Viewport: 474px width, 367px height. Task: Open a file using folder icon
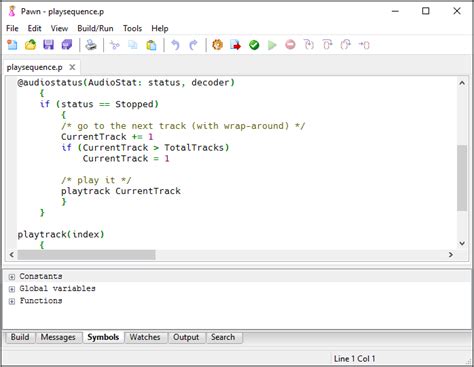30,45
